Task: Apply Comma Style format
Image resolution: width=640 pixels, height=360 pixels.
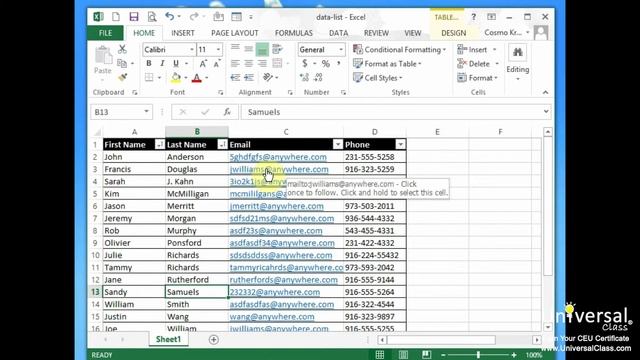Action: click(x=338, y=64)
